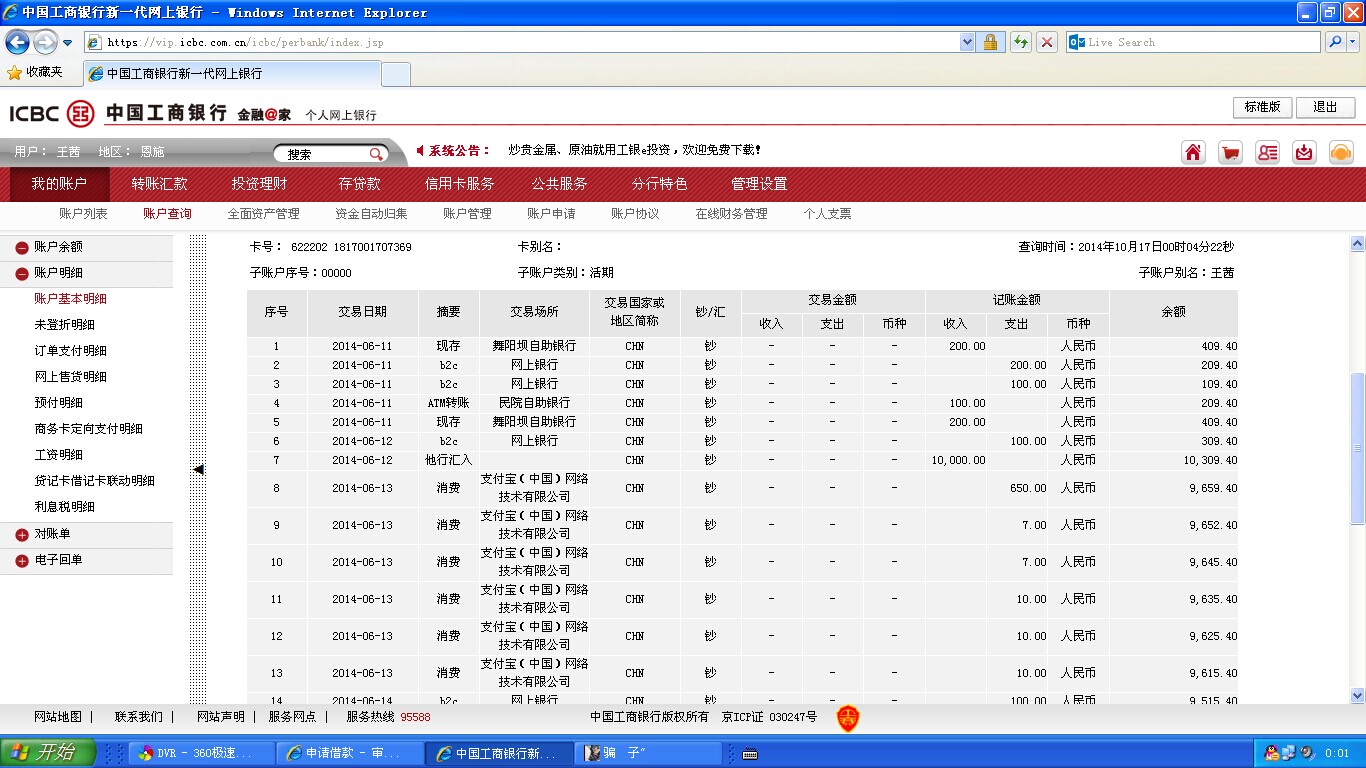The image size is (1366, 768).
Task: Select the 信用卡服务 menu item
Action: pyautogui.click(x=459, y=184)
